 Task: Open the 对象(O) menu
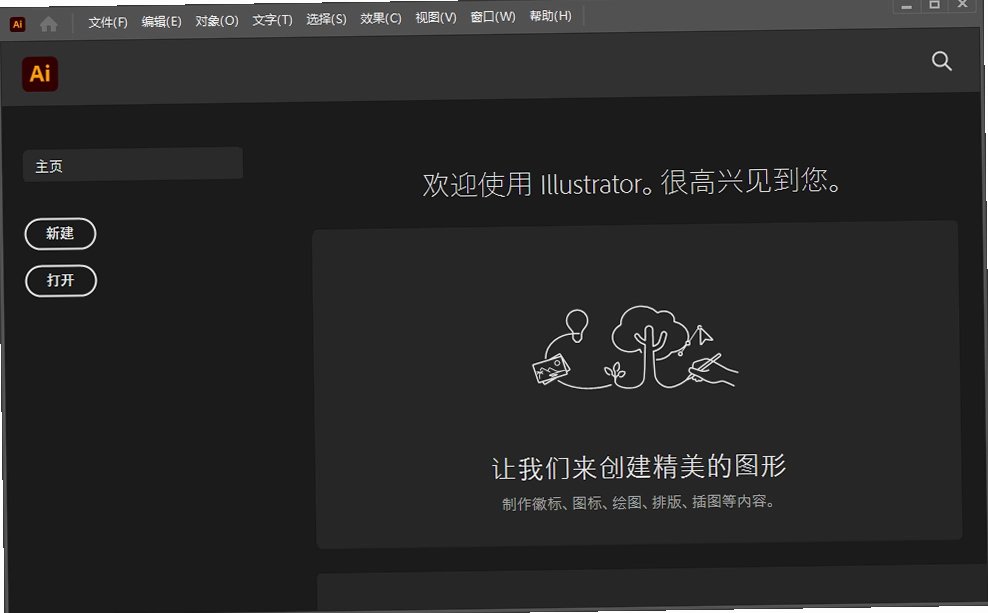tap(217, 21)
